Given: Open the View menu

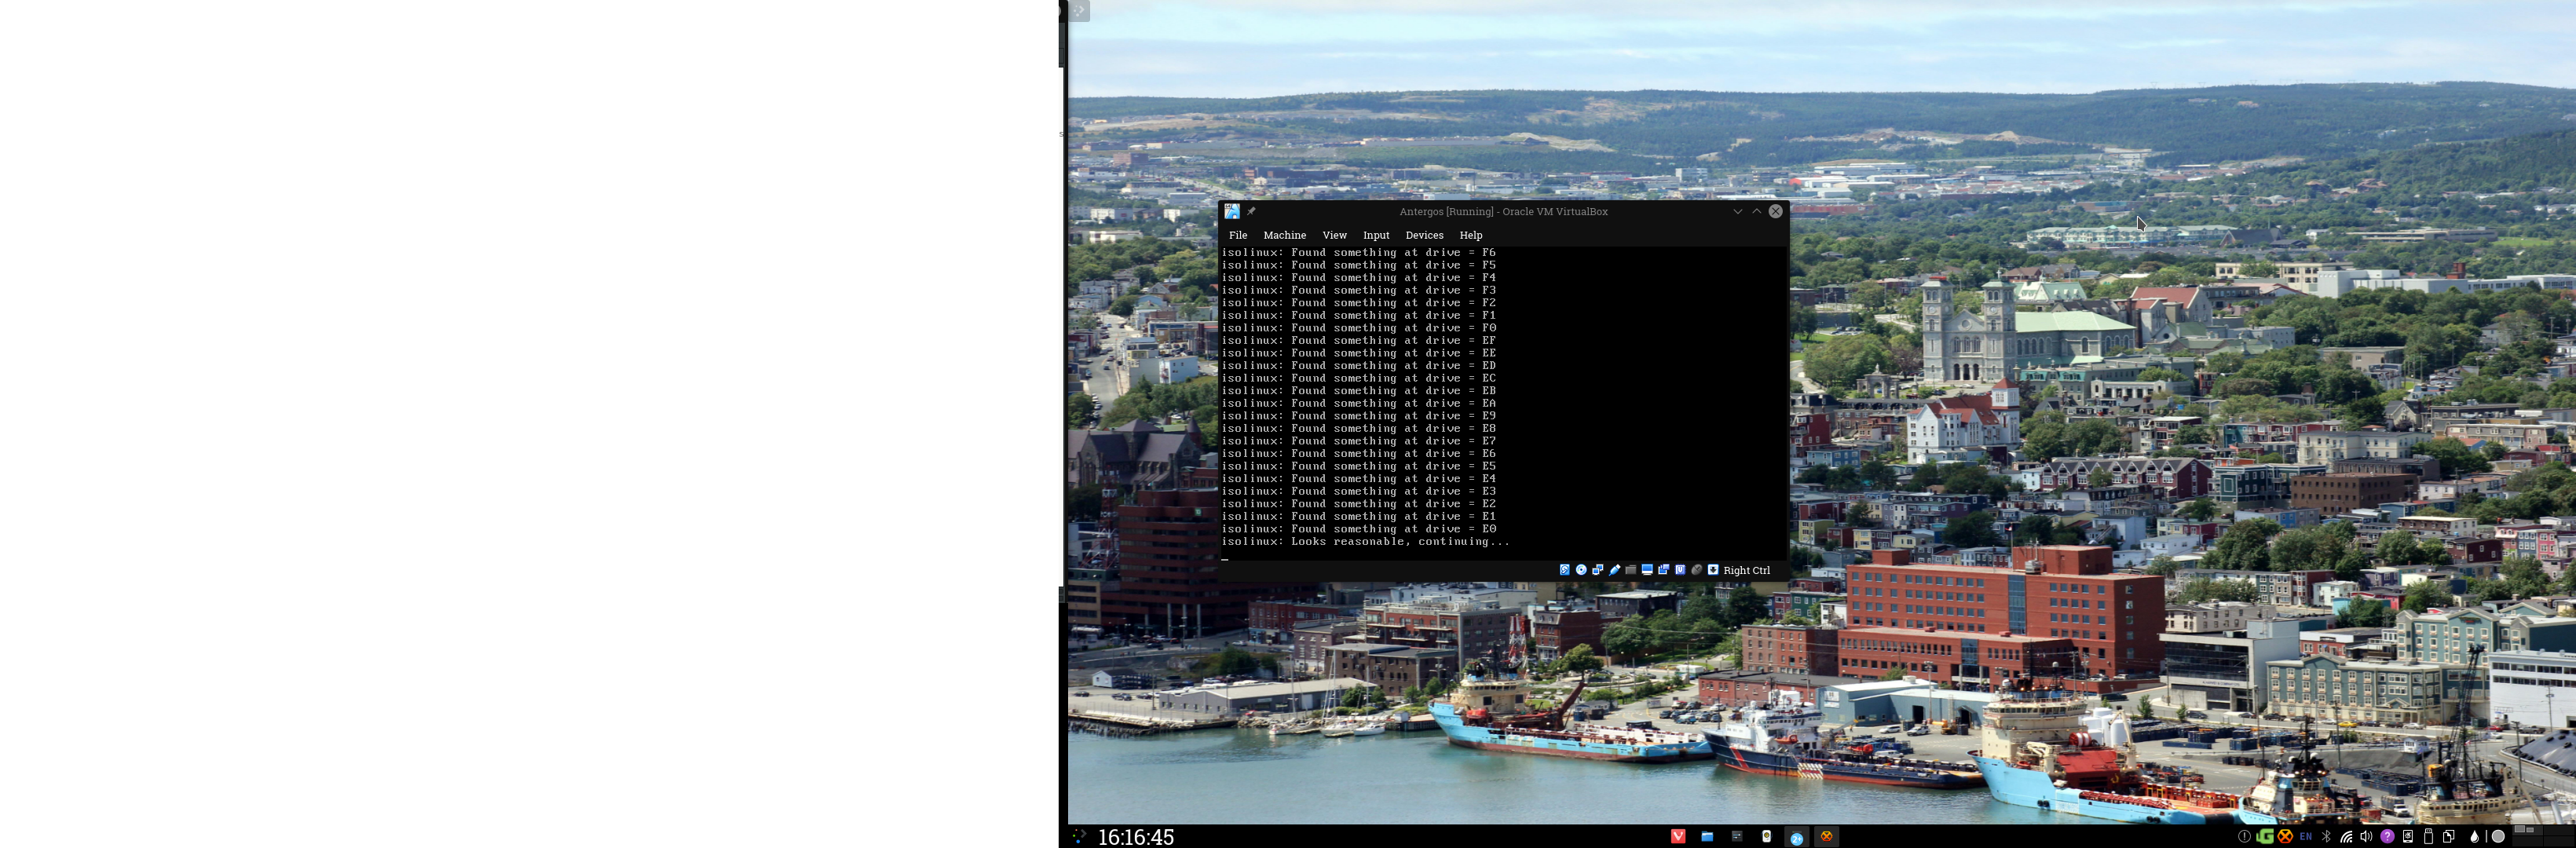Looking at the screenshot, I should coord(1334,235).
